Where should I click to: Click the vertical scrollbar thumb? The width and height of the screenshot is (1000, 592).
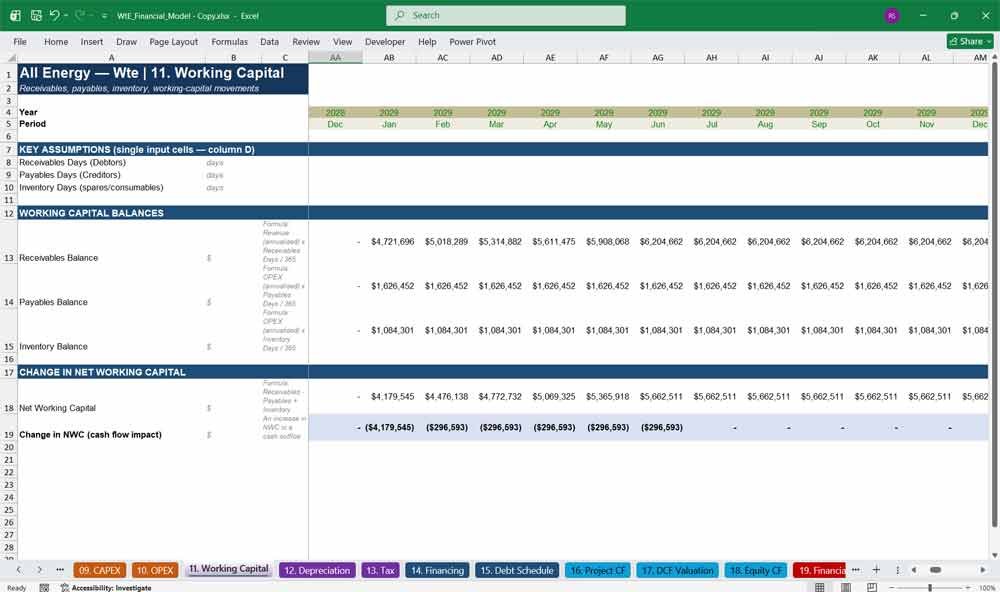(x=995, y=293)
